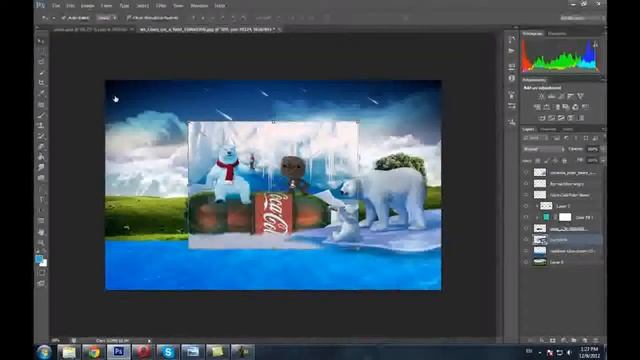640x360 pixels.
Task: Click the Opacity value field
Action: (x=592, y=149)
